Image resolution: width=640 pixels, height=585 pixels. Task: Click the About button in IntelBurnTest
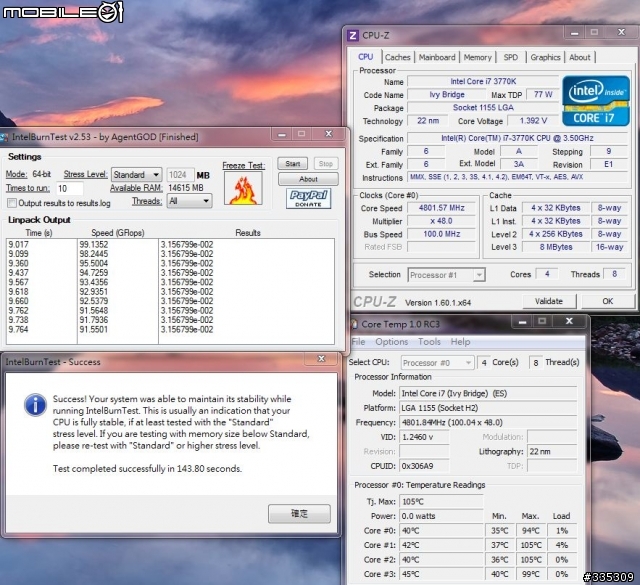point(308,179)
